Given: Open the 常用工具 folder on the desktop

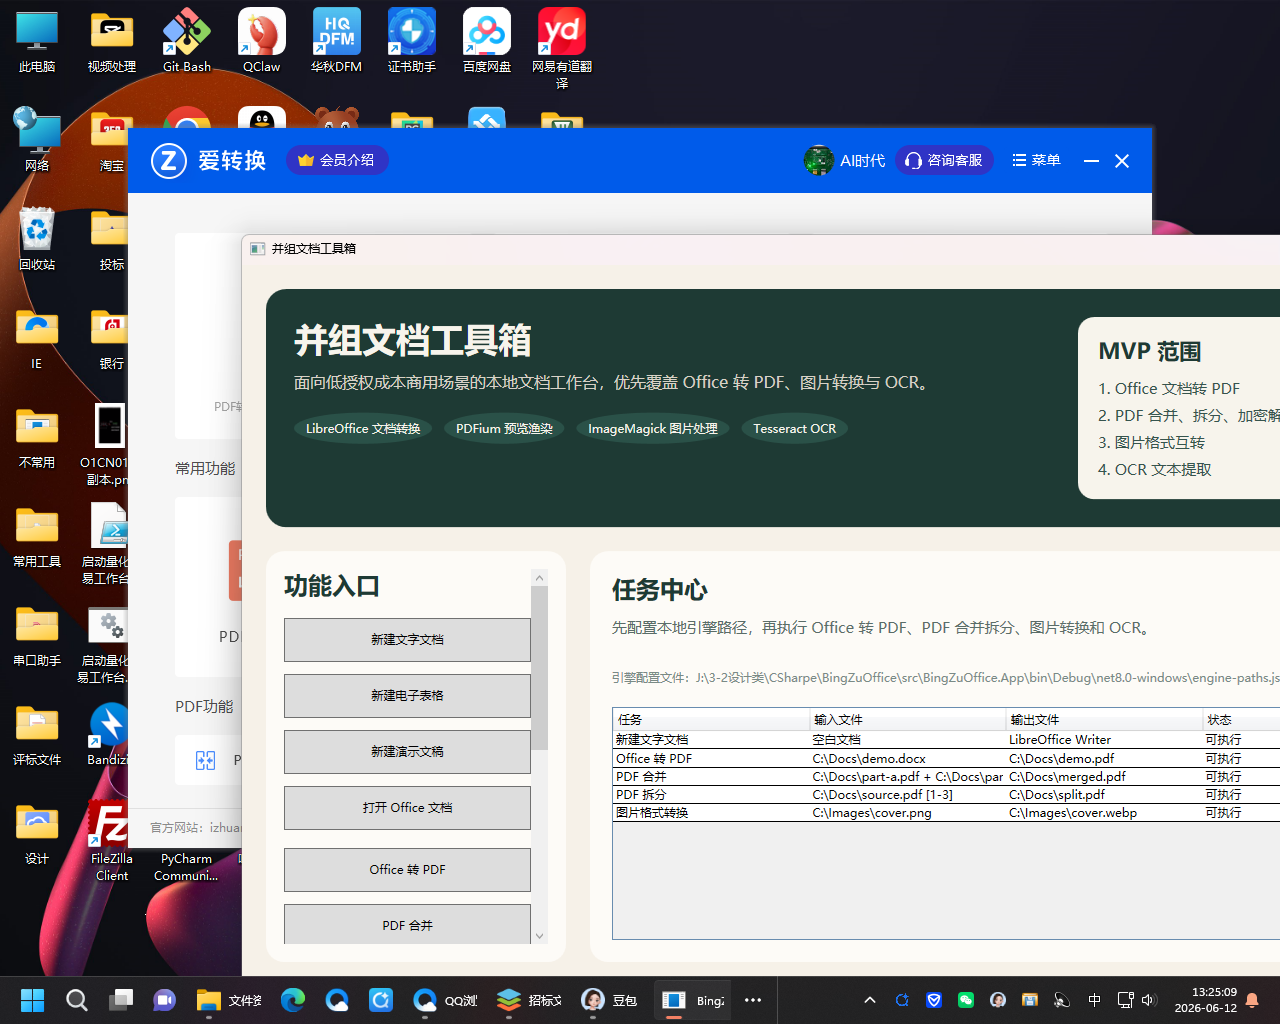Looking at the screenshot, I should (37, 536).
